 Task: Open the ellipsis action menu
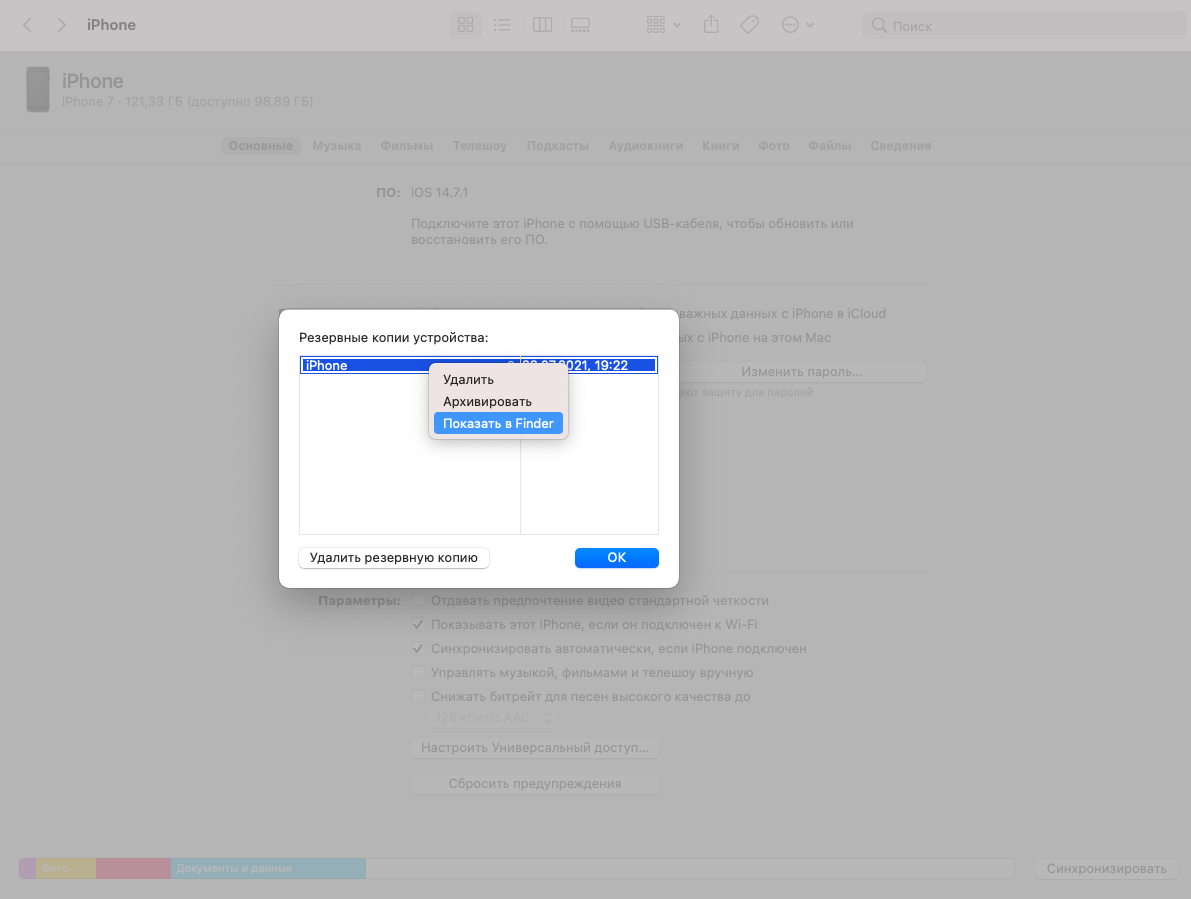coord(798,25)
